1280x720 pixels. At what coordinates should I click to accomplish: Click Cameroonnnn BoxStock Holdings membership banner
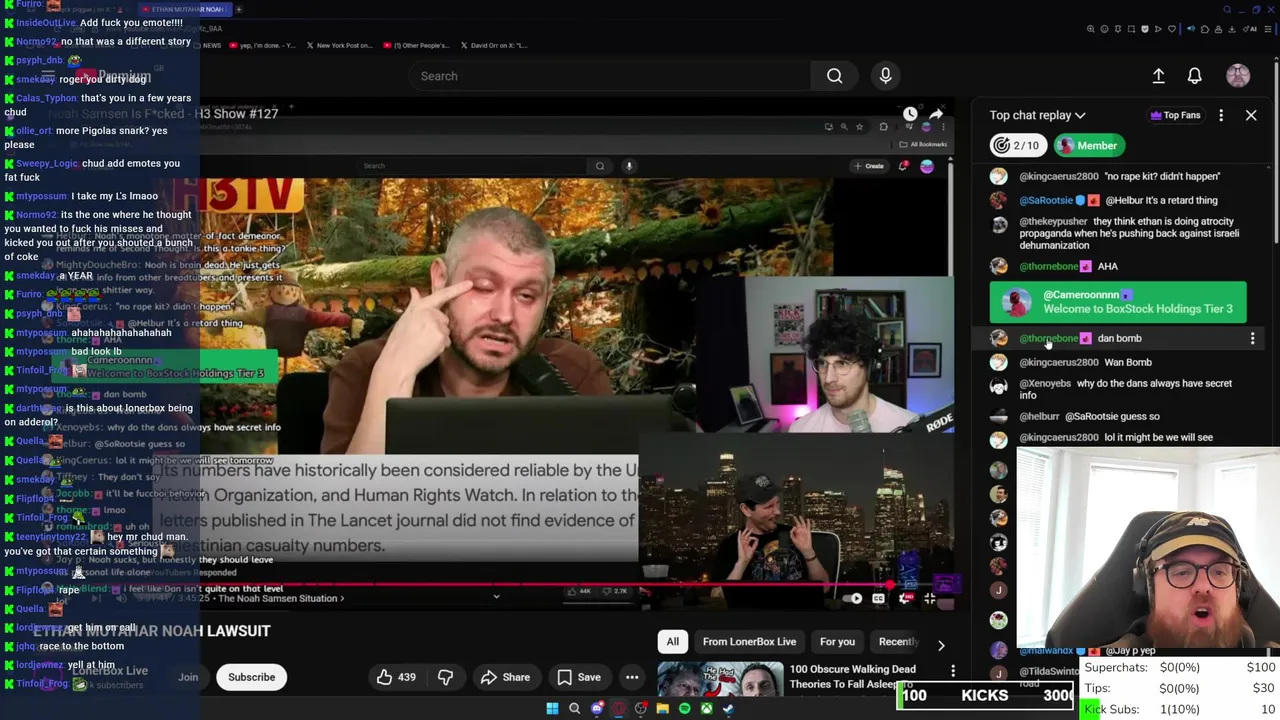click(x=1118, y=302)
